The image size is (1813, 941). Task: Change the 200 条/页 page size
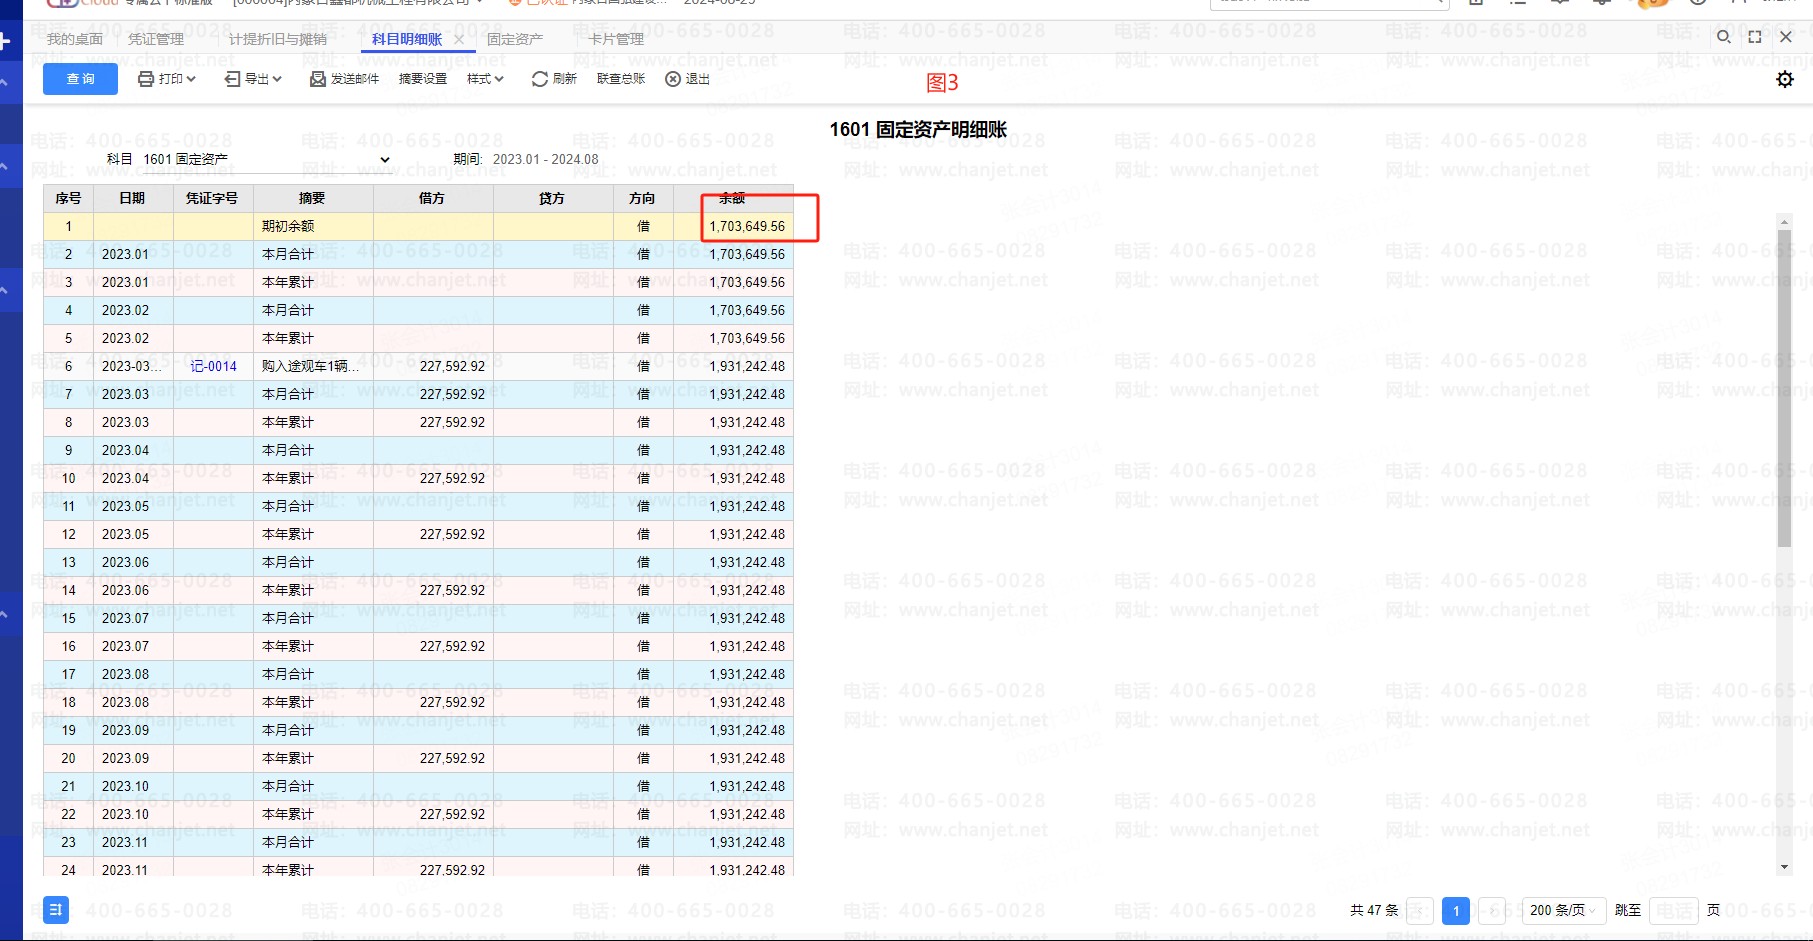(x=1564, y=910)
